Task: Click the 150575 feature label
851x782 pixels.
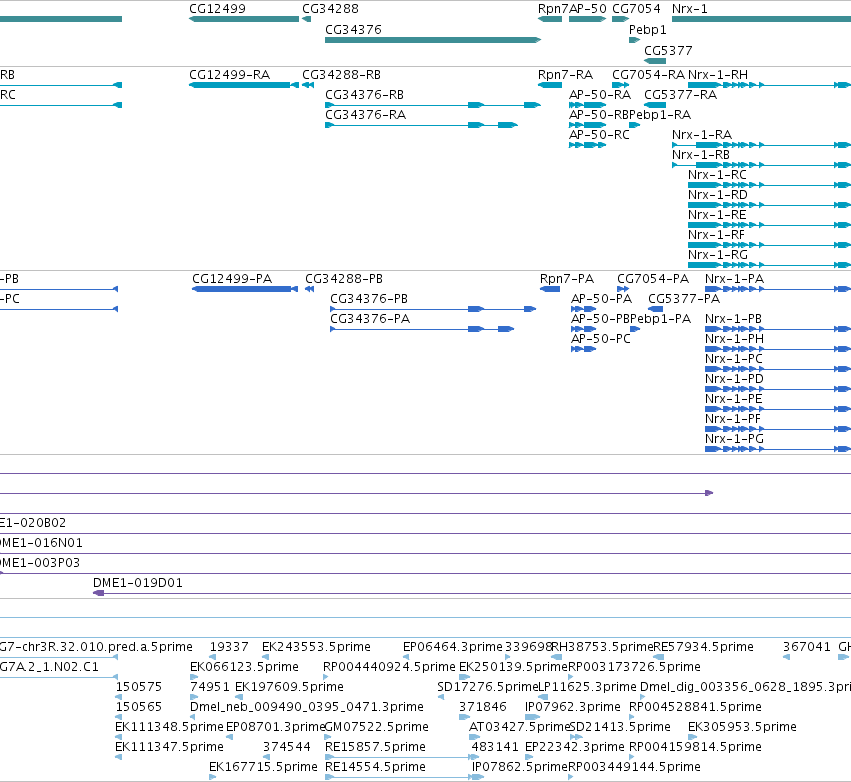Action: tap(138, 687)
